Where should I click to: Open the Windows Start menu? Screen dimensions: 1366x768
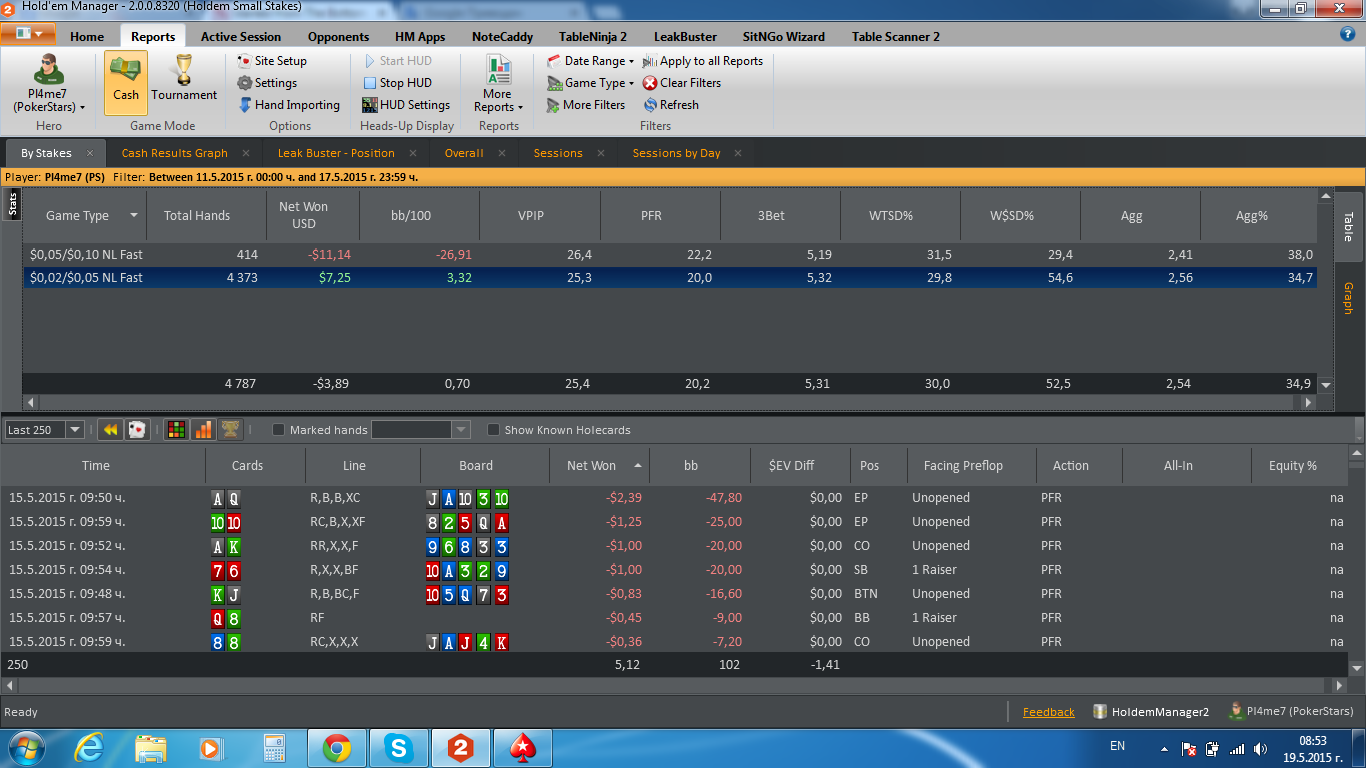(x=26, y=748)
